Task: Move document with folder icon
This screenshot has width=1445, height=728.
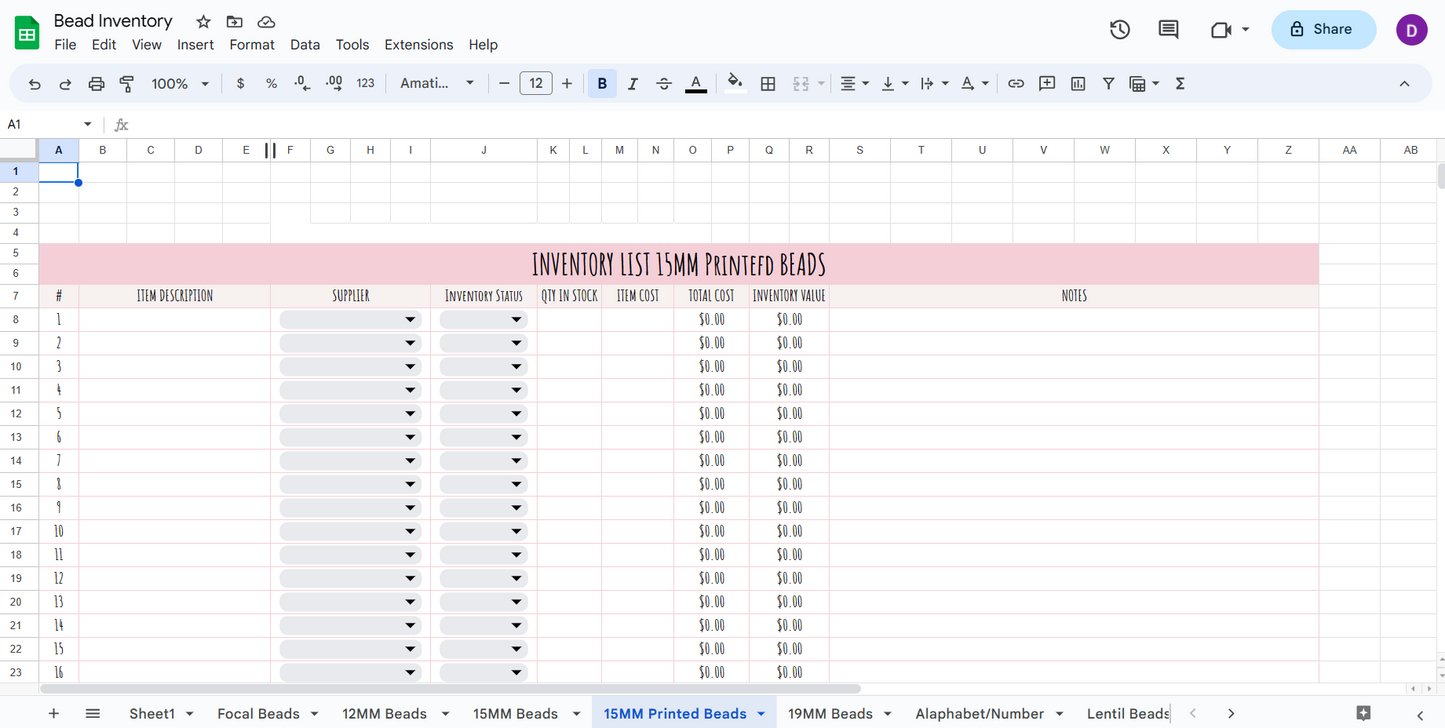Action: [x=234, y=21]
